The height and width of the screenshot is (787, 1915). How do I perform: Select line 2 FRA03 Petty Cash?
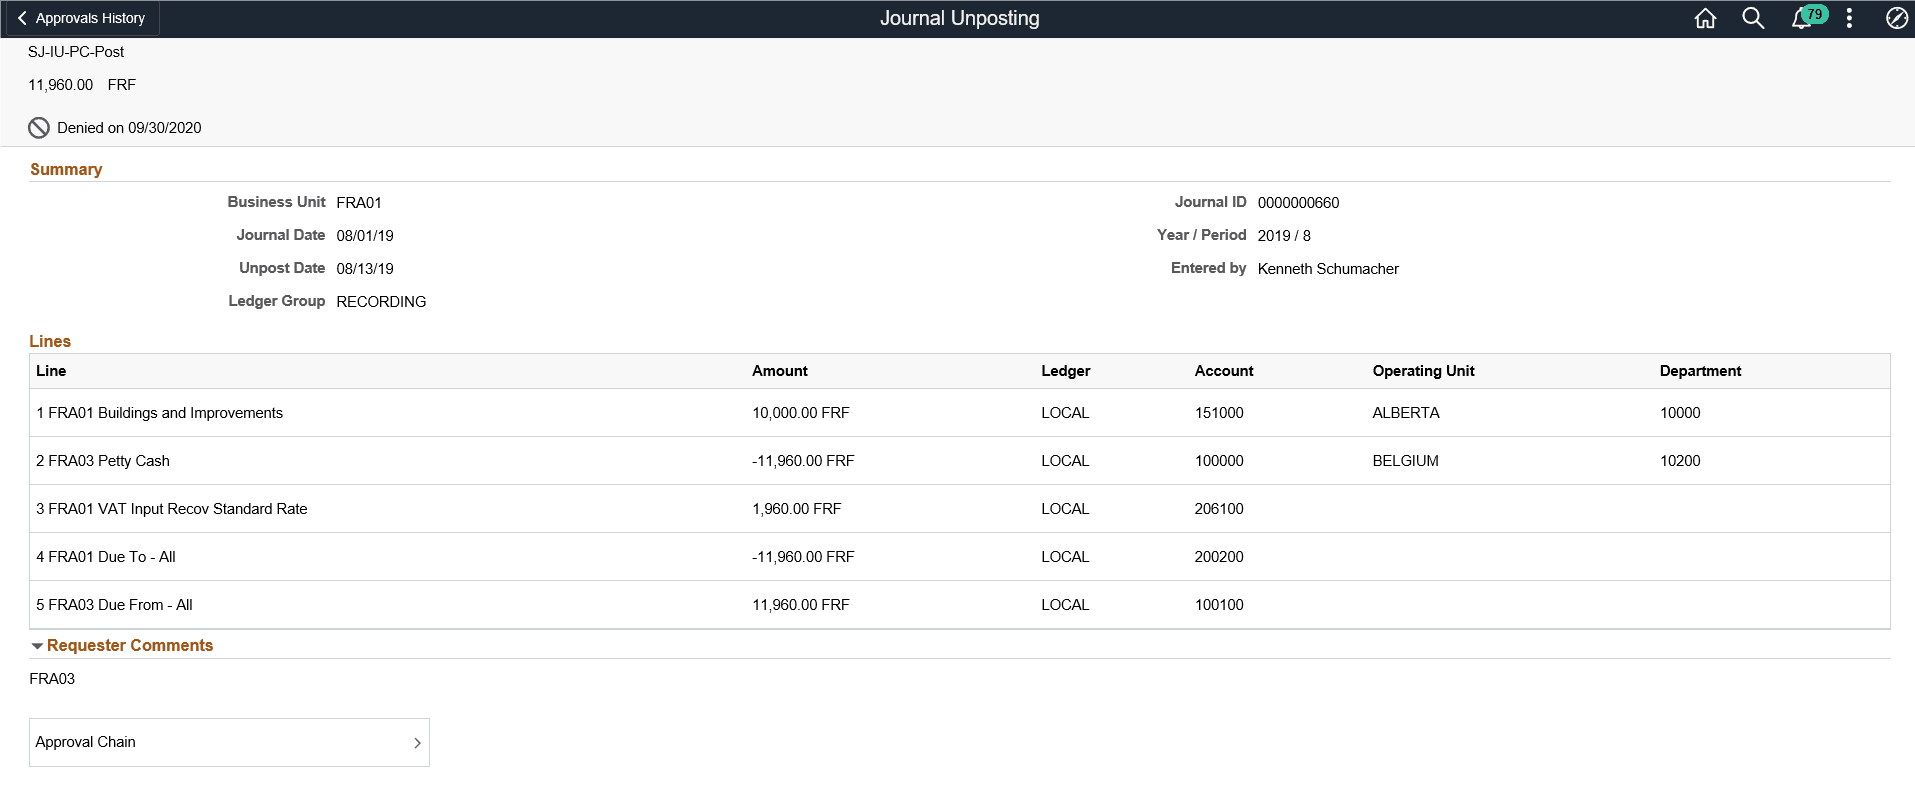959,461
